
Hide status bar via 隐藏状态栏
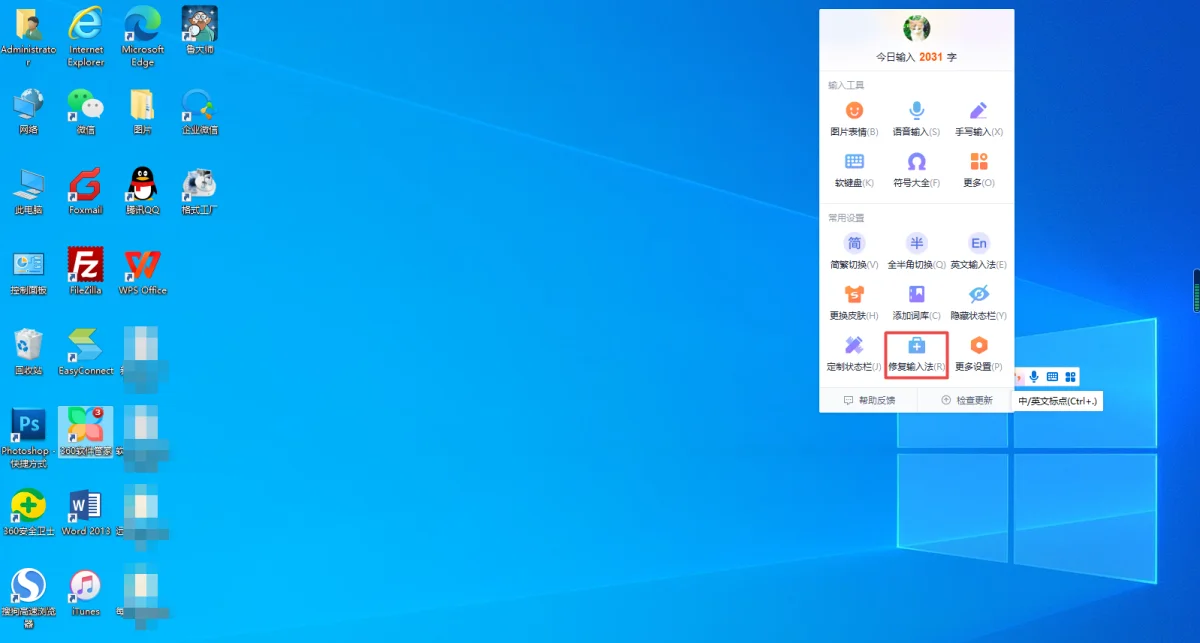point(978,294)
